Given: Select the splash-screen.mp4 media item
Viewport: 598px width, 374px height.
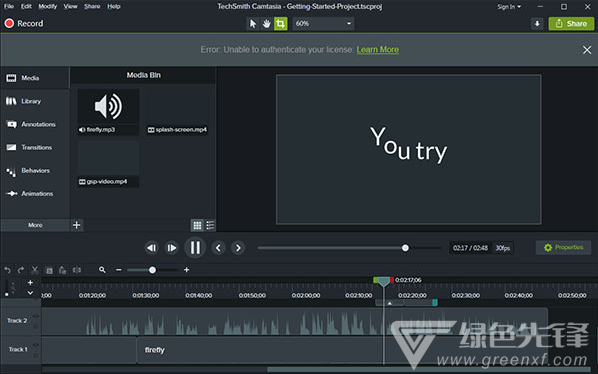Looking at the screenshot, I should (x=177, y=112).
